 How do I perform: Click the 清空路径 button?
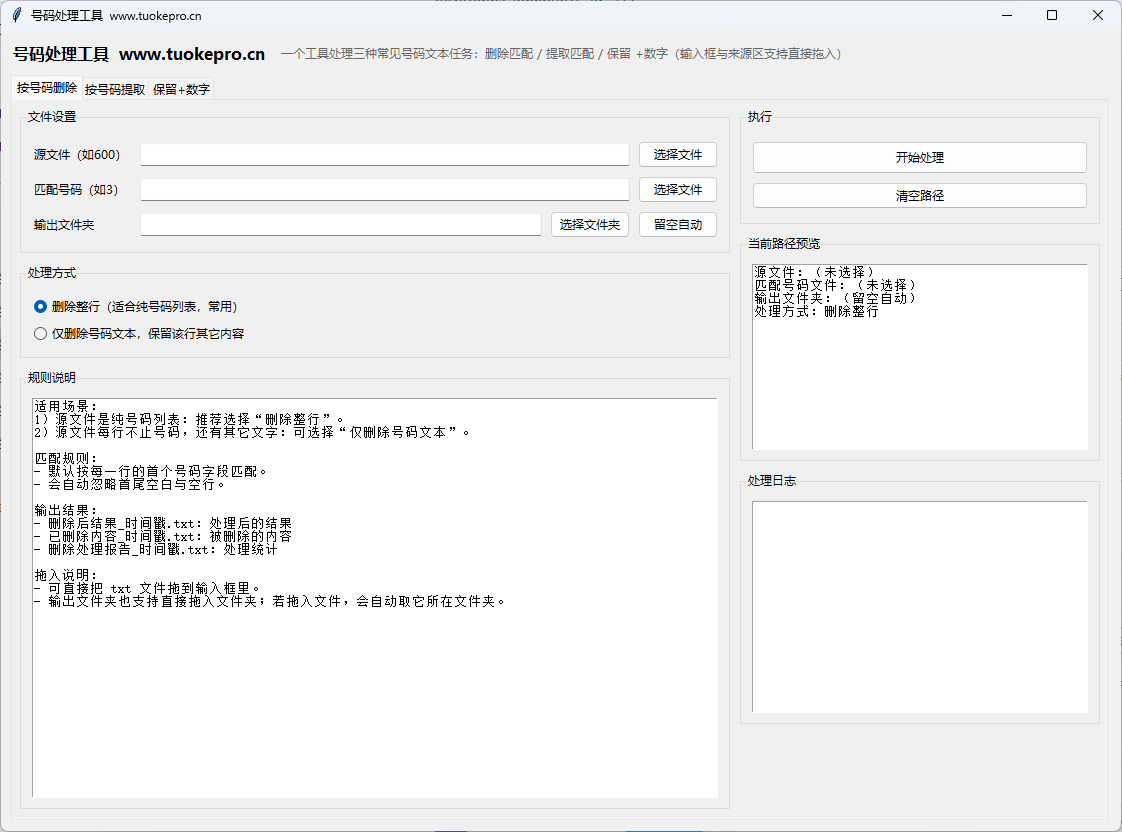(919, 195)
